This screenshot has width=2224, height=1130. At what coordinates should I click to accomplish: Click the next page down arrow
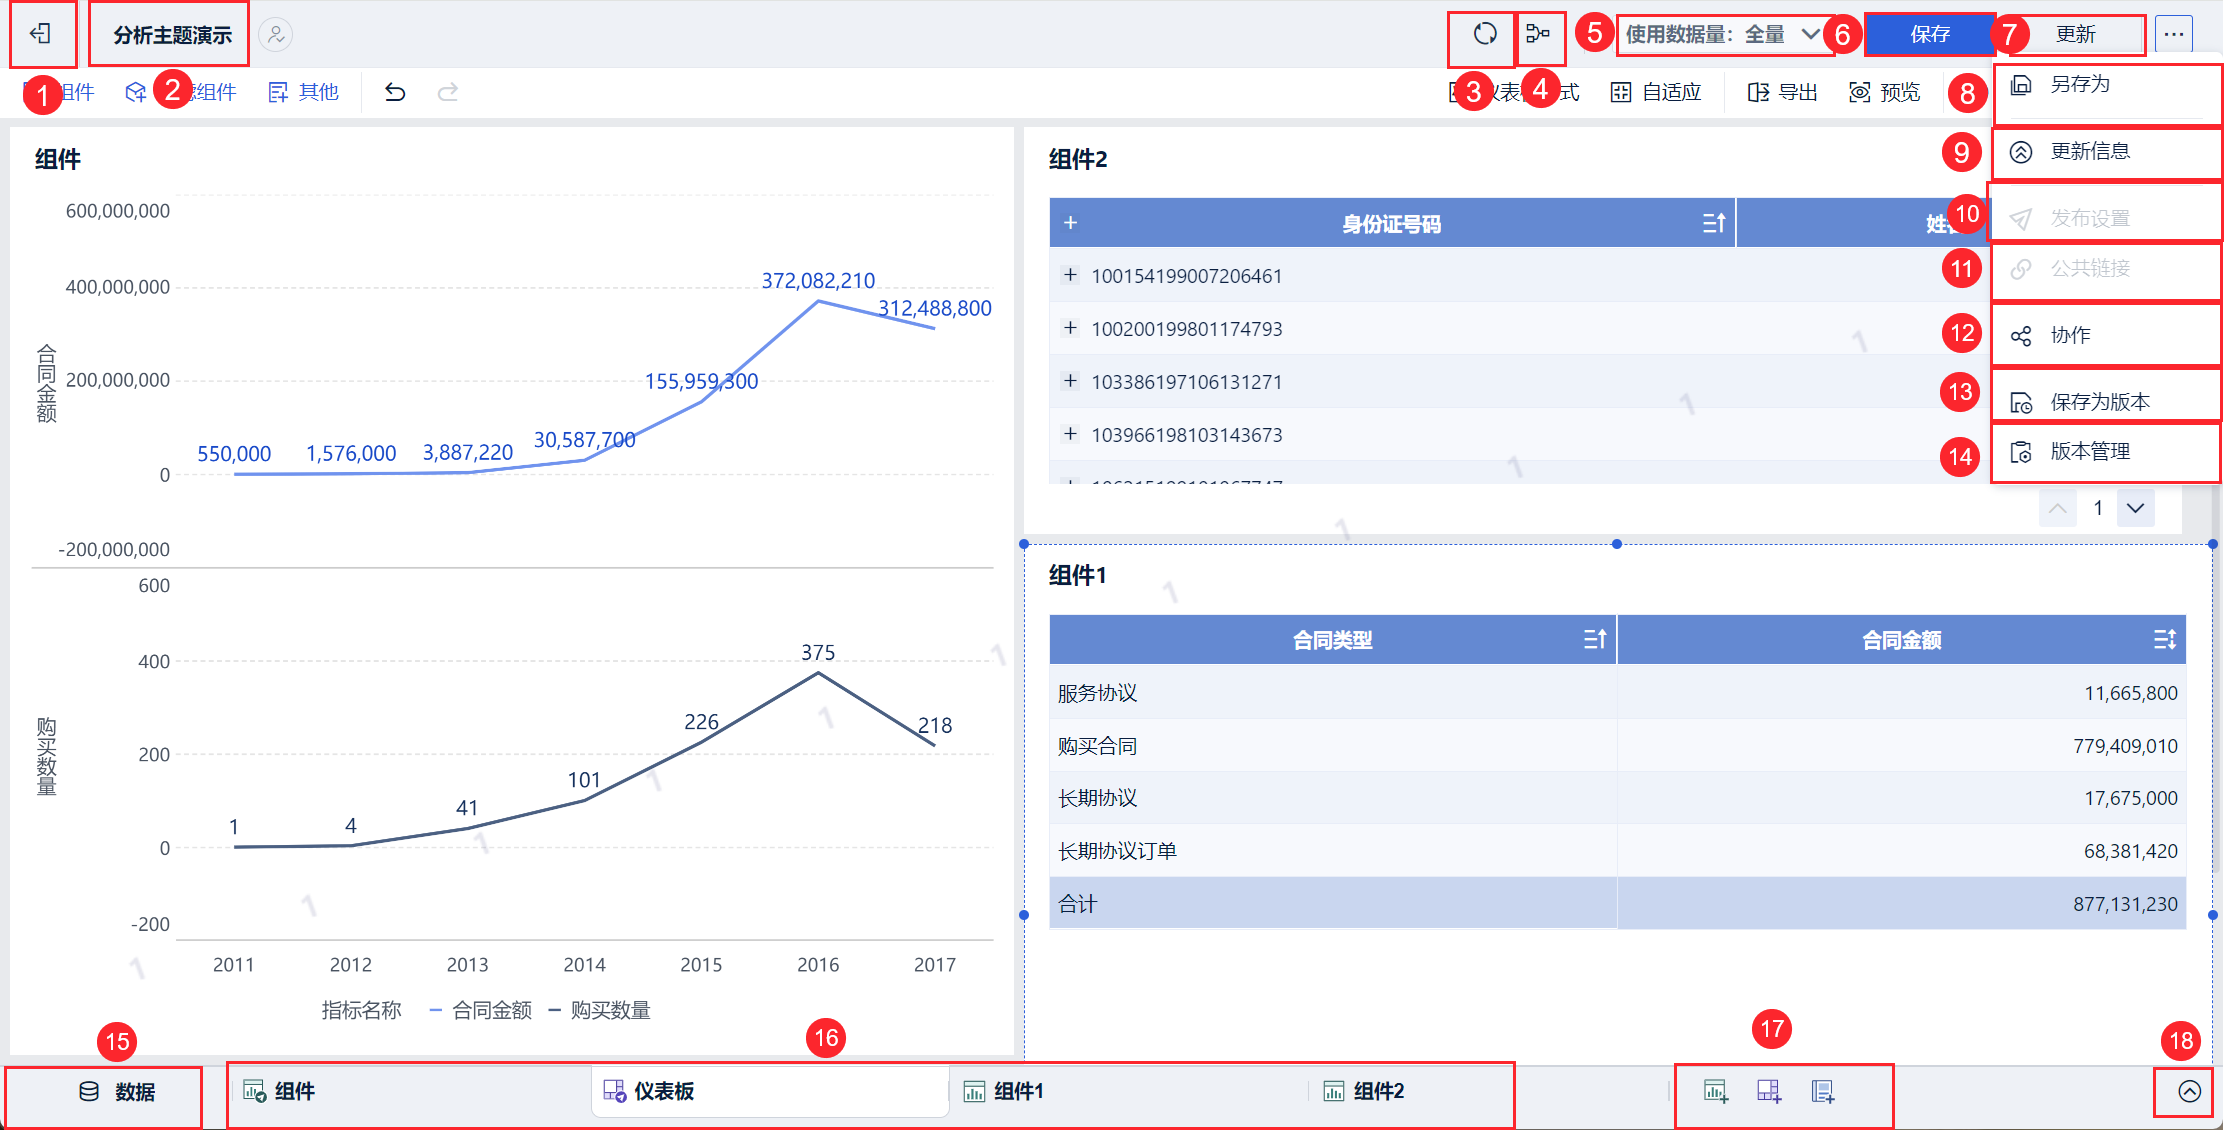(2135, 508)
